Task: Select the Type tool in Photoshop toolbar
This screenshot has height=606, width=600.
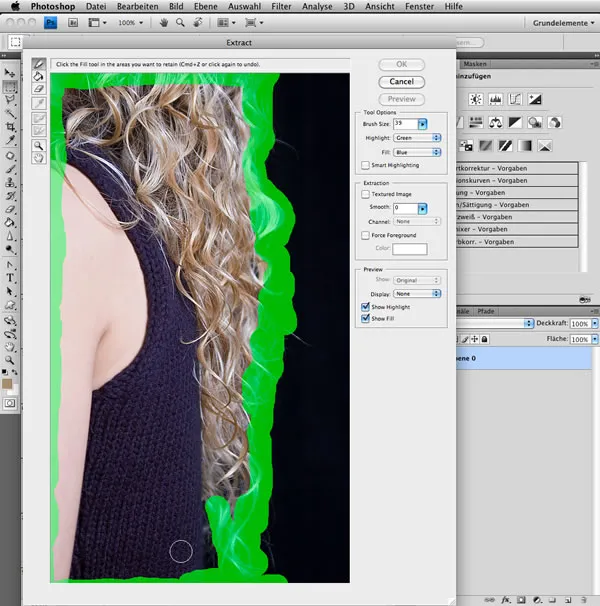Action: click(10, 277)
